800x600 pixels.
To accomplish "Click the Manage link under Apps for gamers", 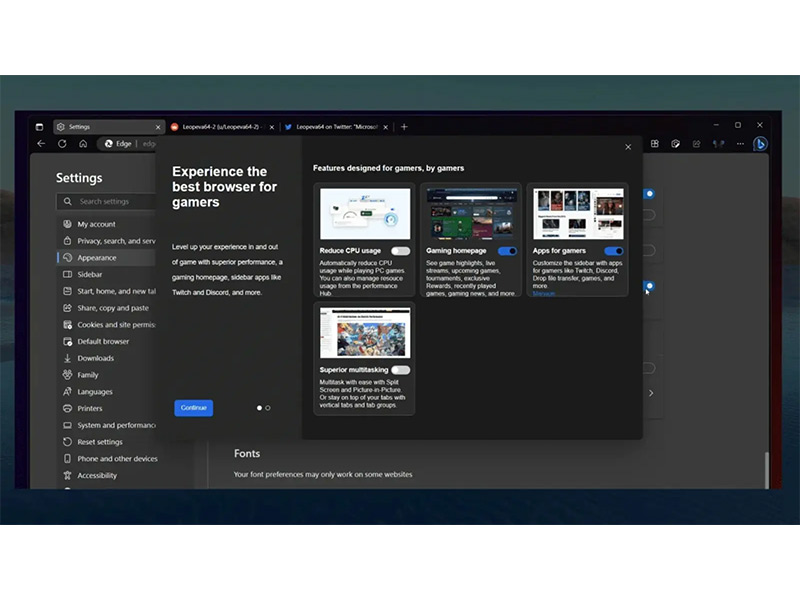I will [x=543, y=293].
